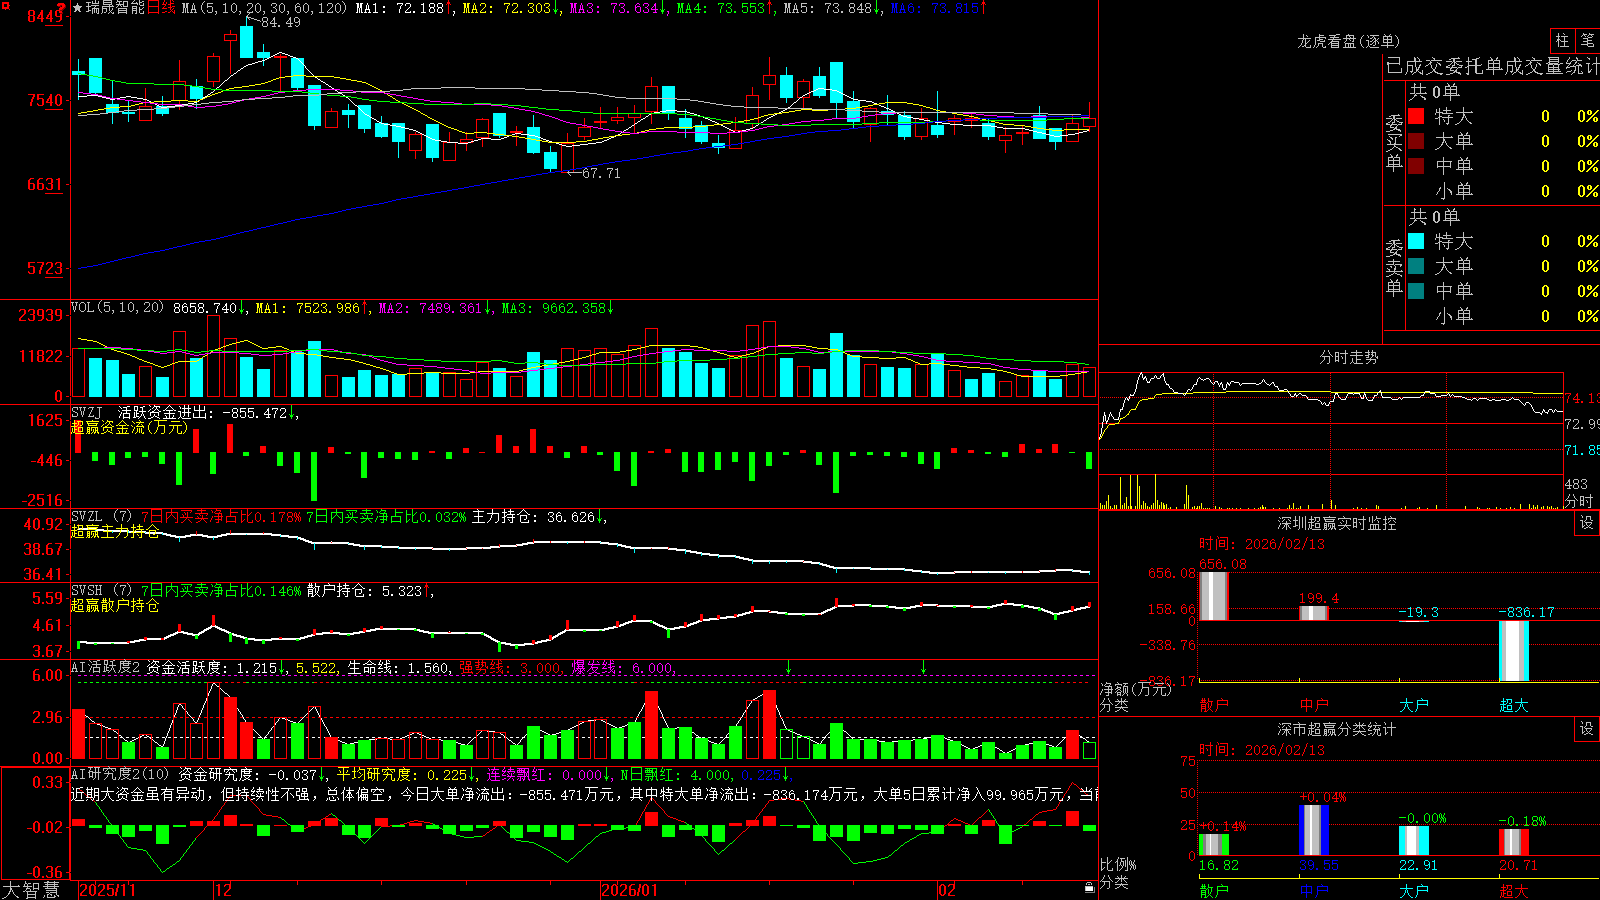1600x900 pixels.
Task: Click the 84.49 high price label
Action: (x=281, y=22)
